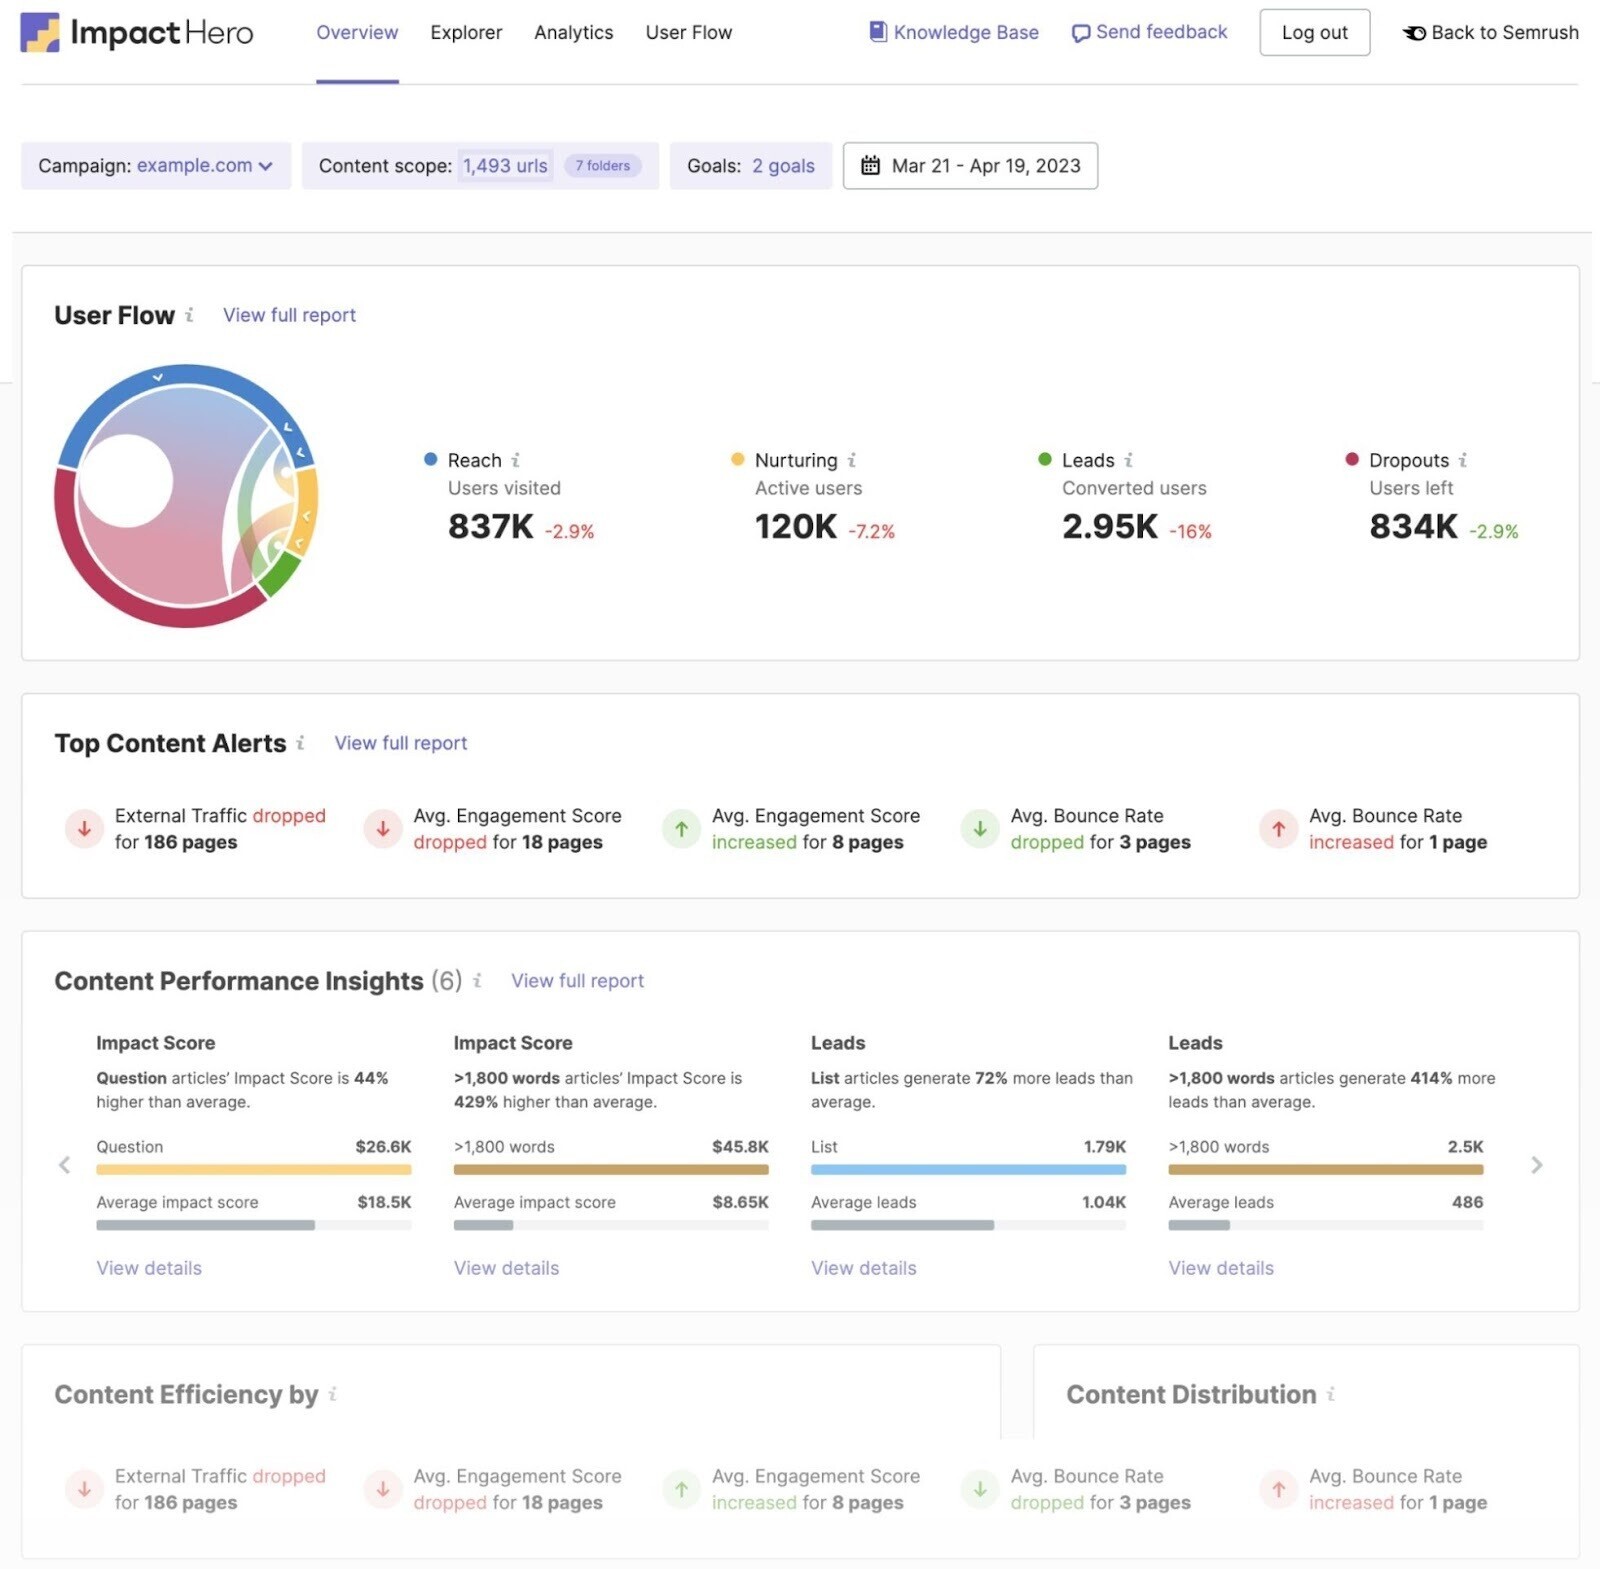Click the Back to Semrush icon
This screenshot has height=1569, width=1600.
(1414, 32)
